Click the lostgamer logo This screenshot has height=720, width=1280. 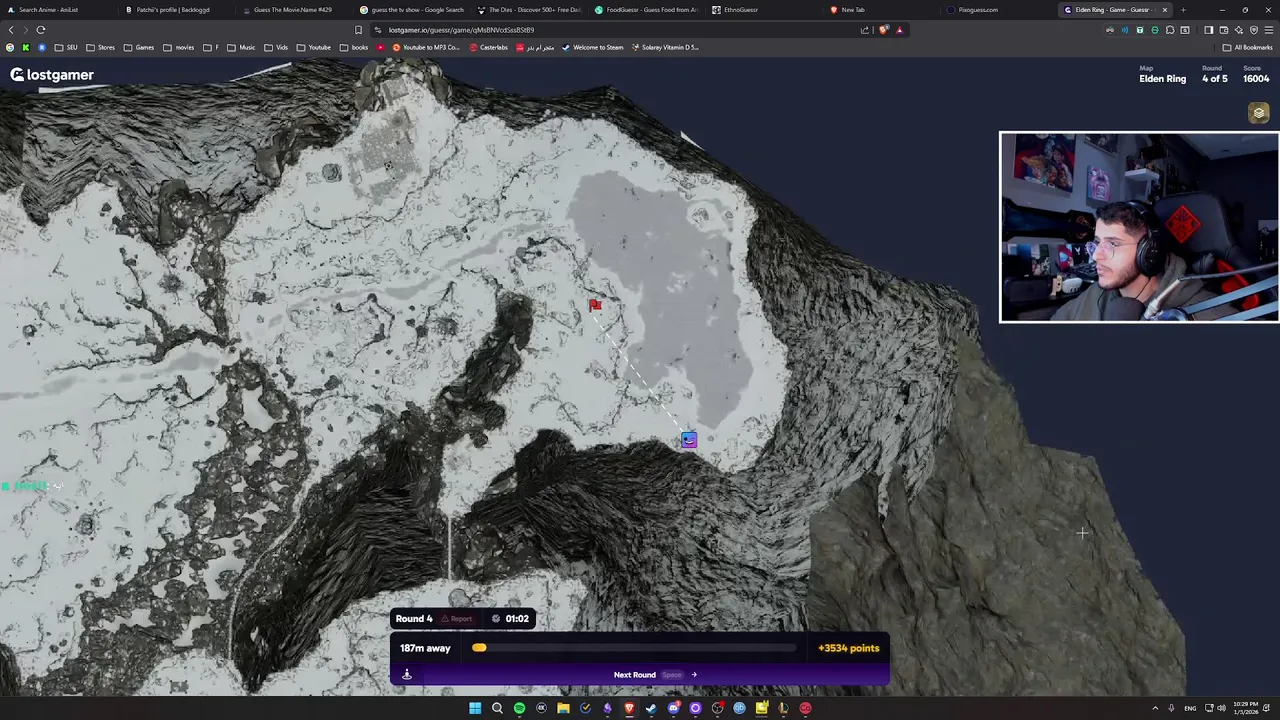point(52,75)
